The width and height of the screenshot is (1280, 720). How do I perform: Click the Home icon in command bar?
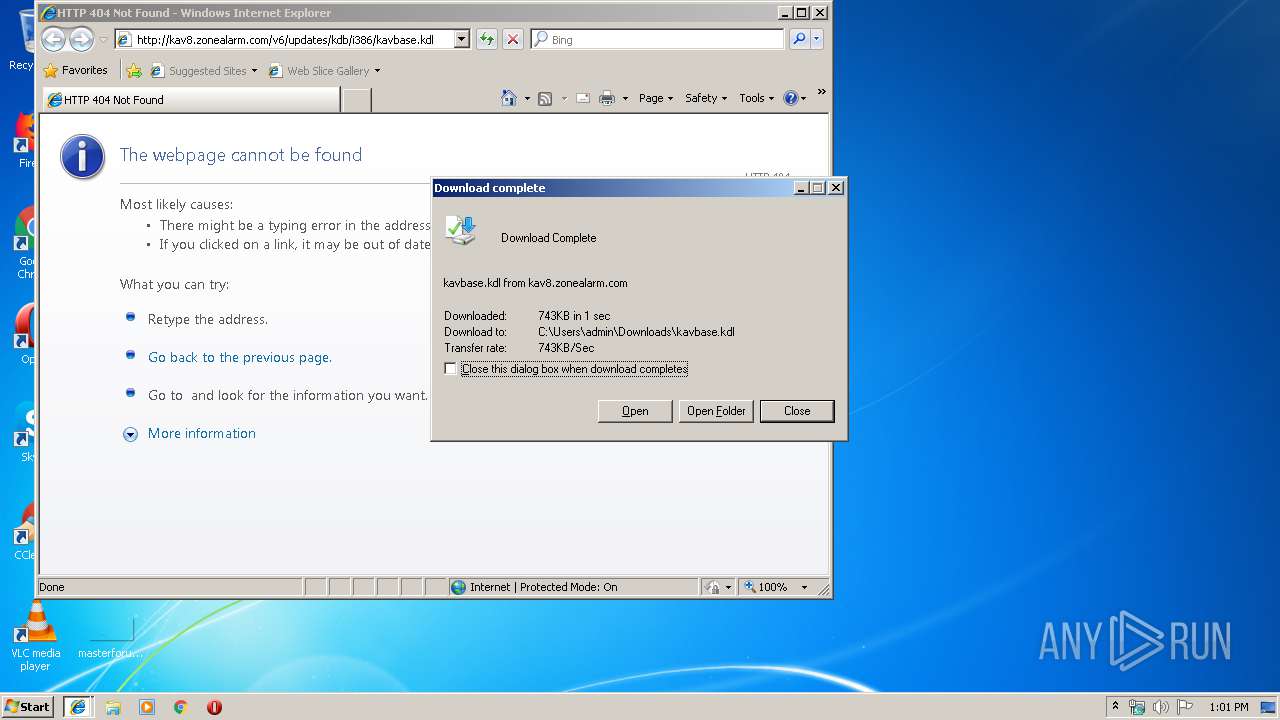(509, 98)
